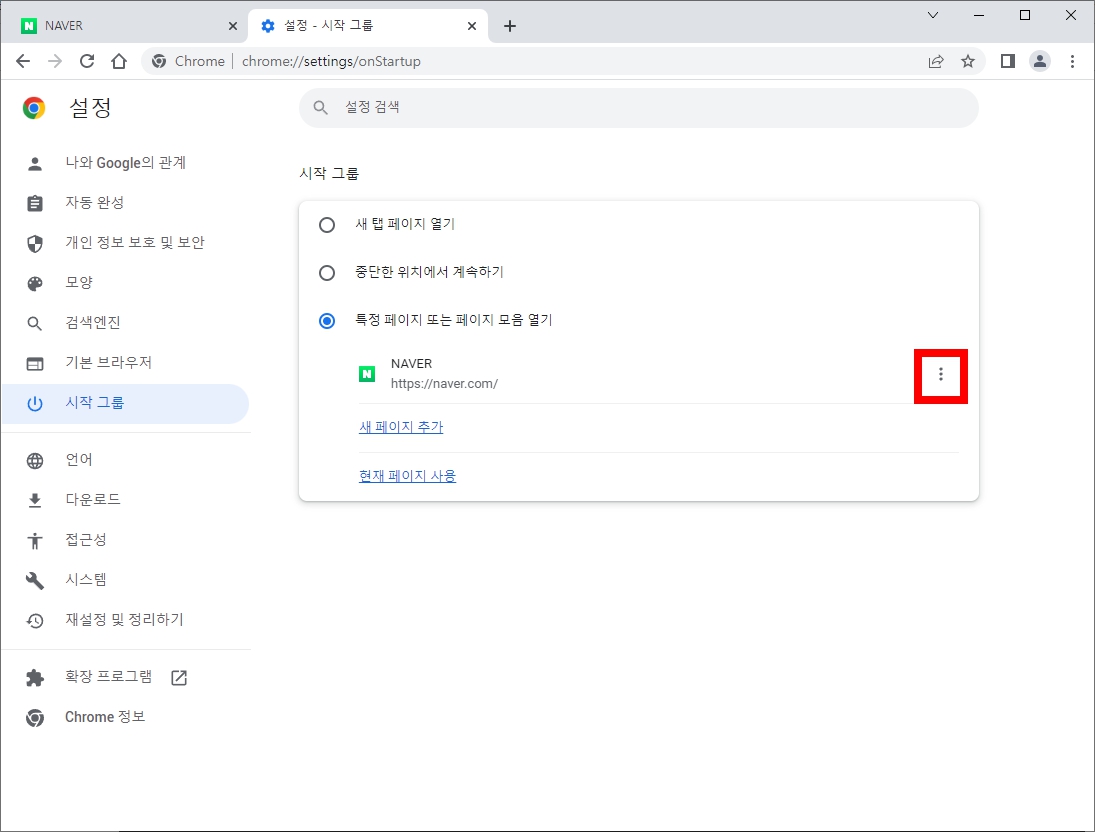
Task: Click the 새 페이지 추가 link
Action: pos(401,426)
